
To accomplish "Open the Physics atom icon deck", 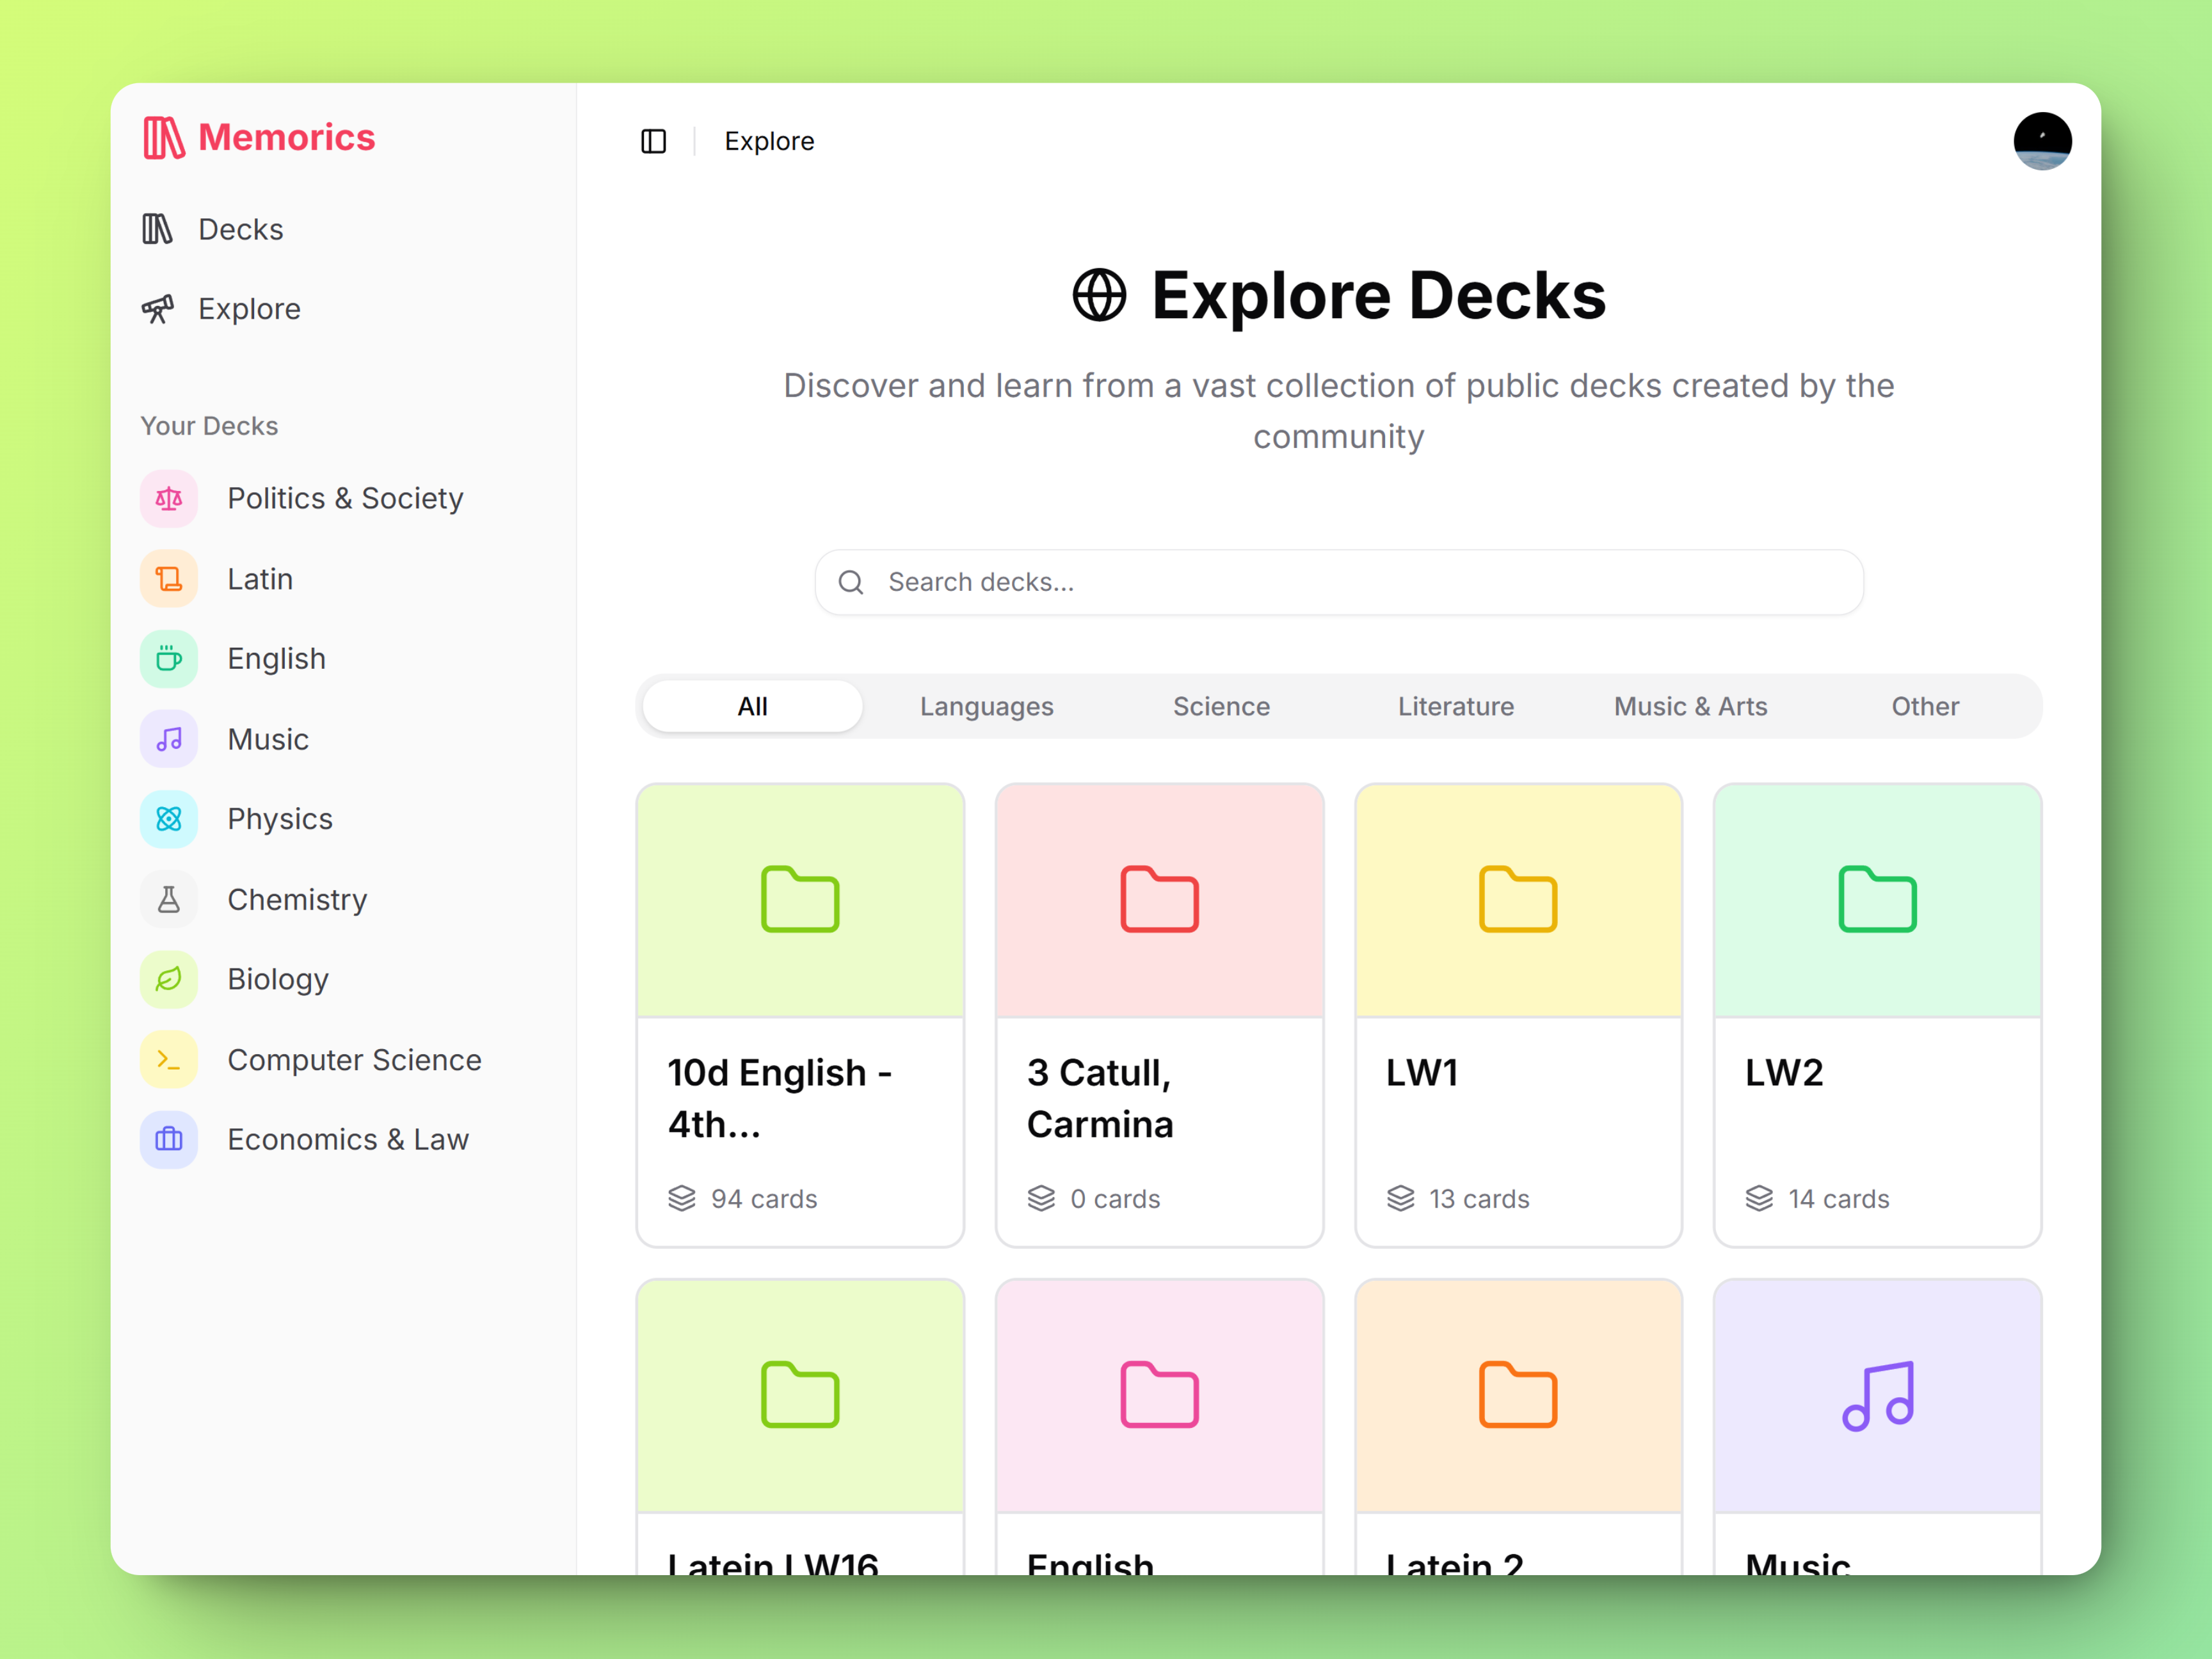I will click(x=169, y=819).
